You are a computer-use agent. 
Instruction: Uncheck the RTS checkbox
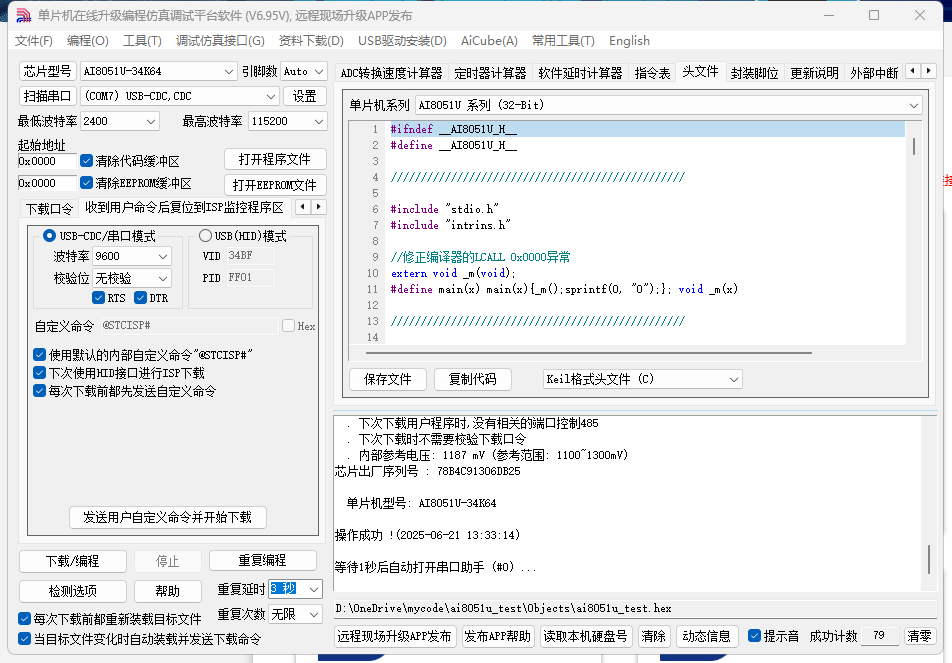tap(98, 298)
